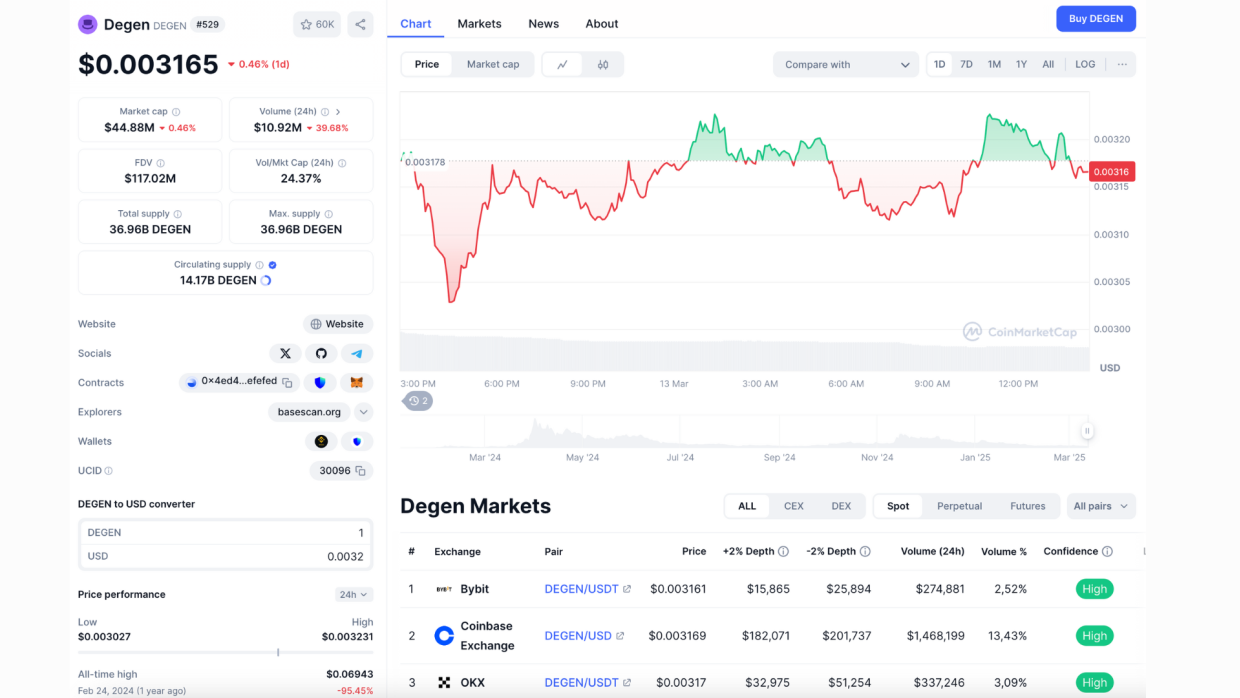Show Market cap info tooltip icon
The image size is (1240, 698).
176,112
